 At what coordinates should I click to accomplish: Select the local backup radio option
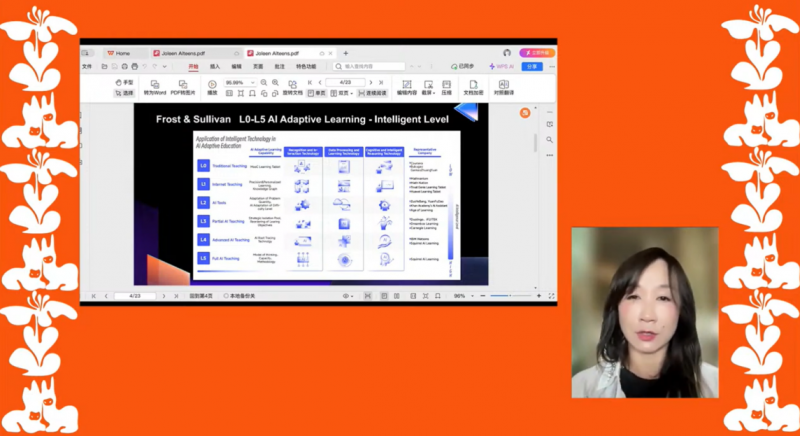point(227,296)
